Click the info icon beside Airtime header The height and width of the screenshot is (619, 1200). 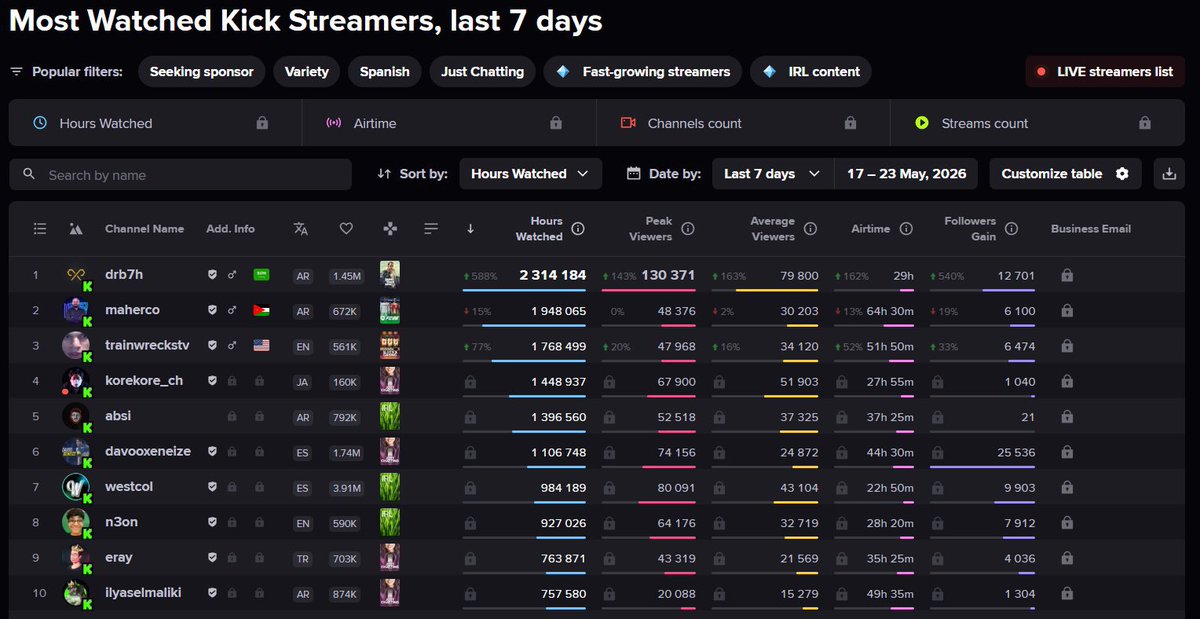pos(906,229)
